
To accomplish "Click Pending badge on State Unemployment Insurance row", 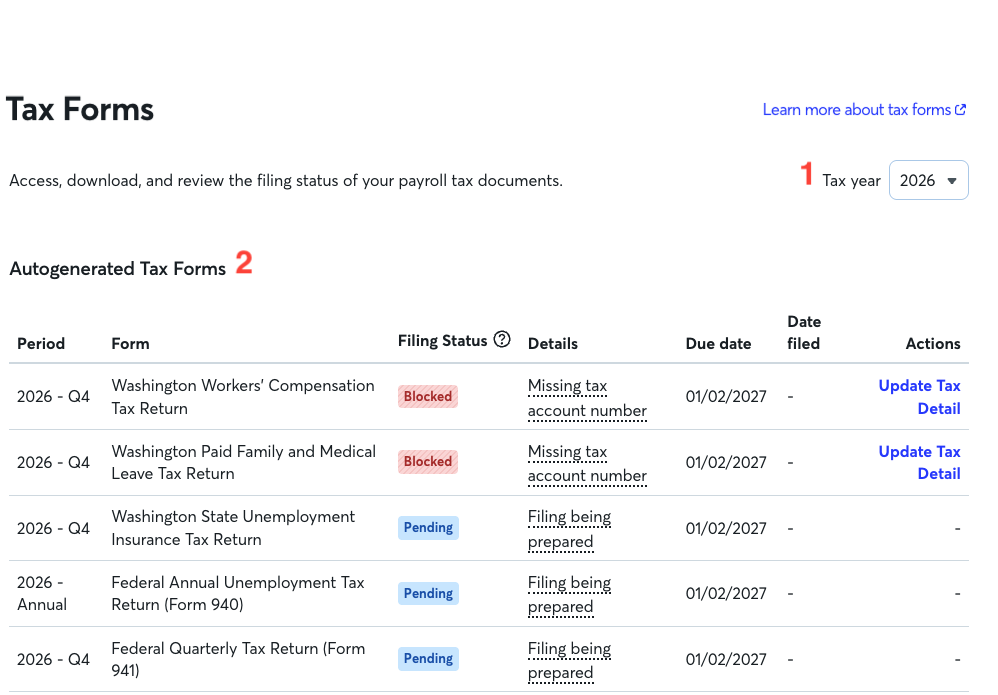I will [428, 528].
